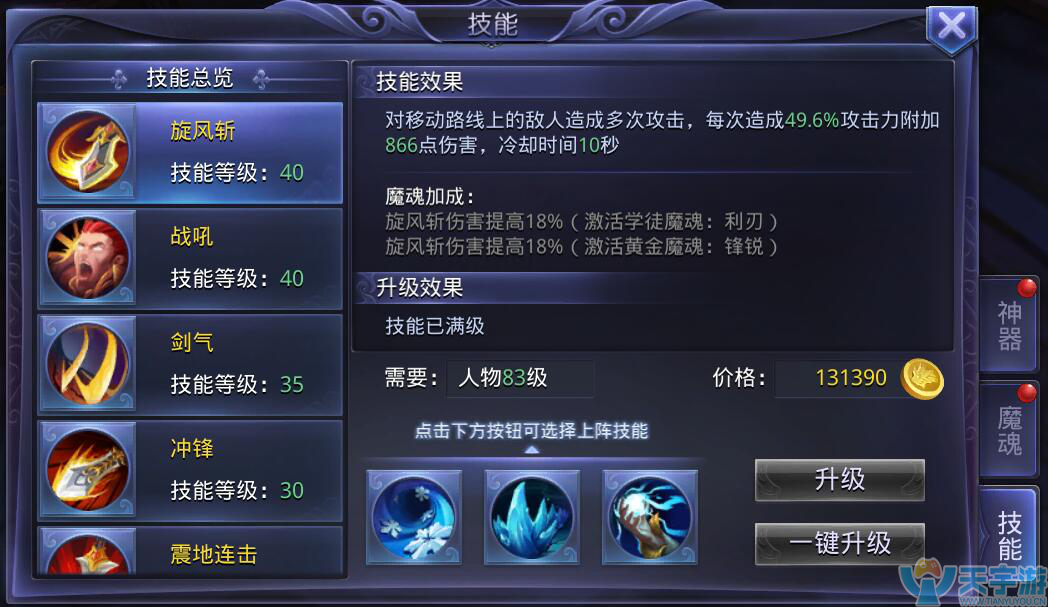Click the 人物83级 requirement field
This screenshot has width=1048, height=607.
520,378
